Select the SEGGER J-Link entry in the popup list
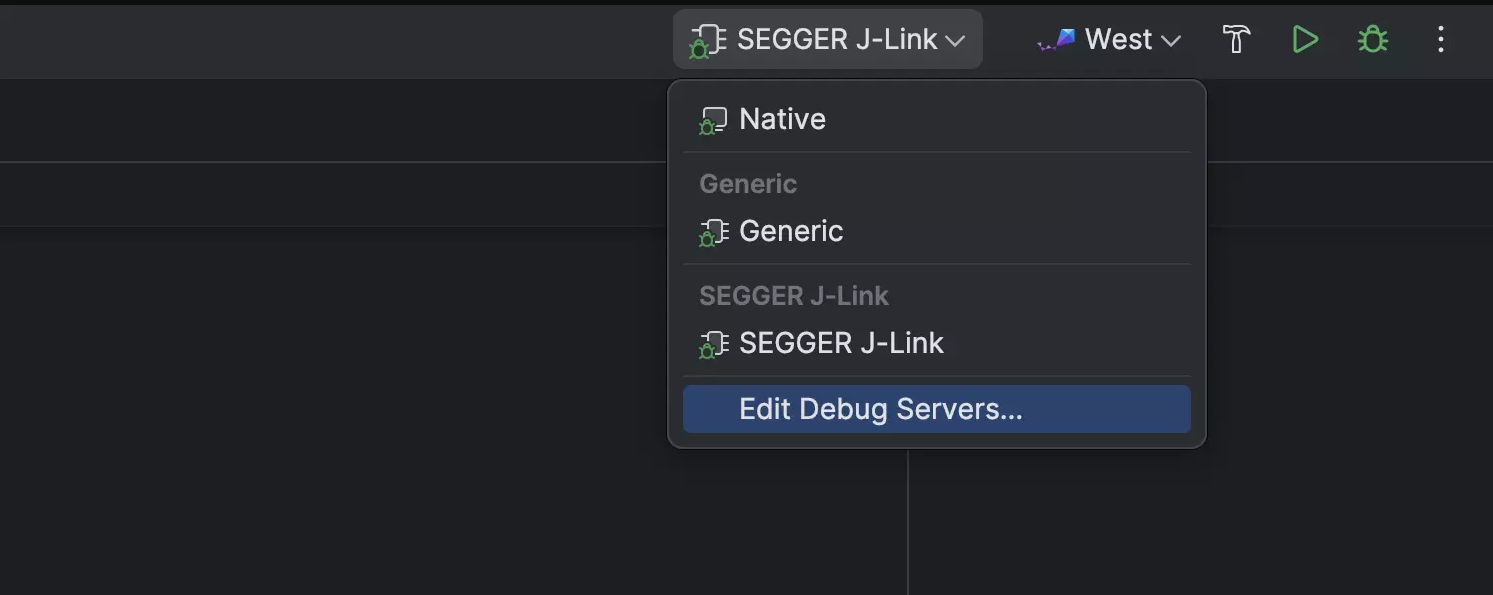Screen dimensions: 1493x595 (936, 344)
